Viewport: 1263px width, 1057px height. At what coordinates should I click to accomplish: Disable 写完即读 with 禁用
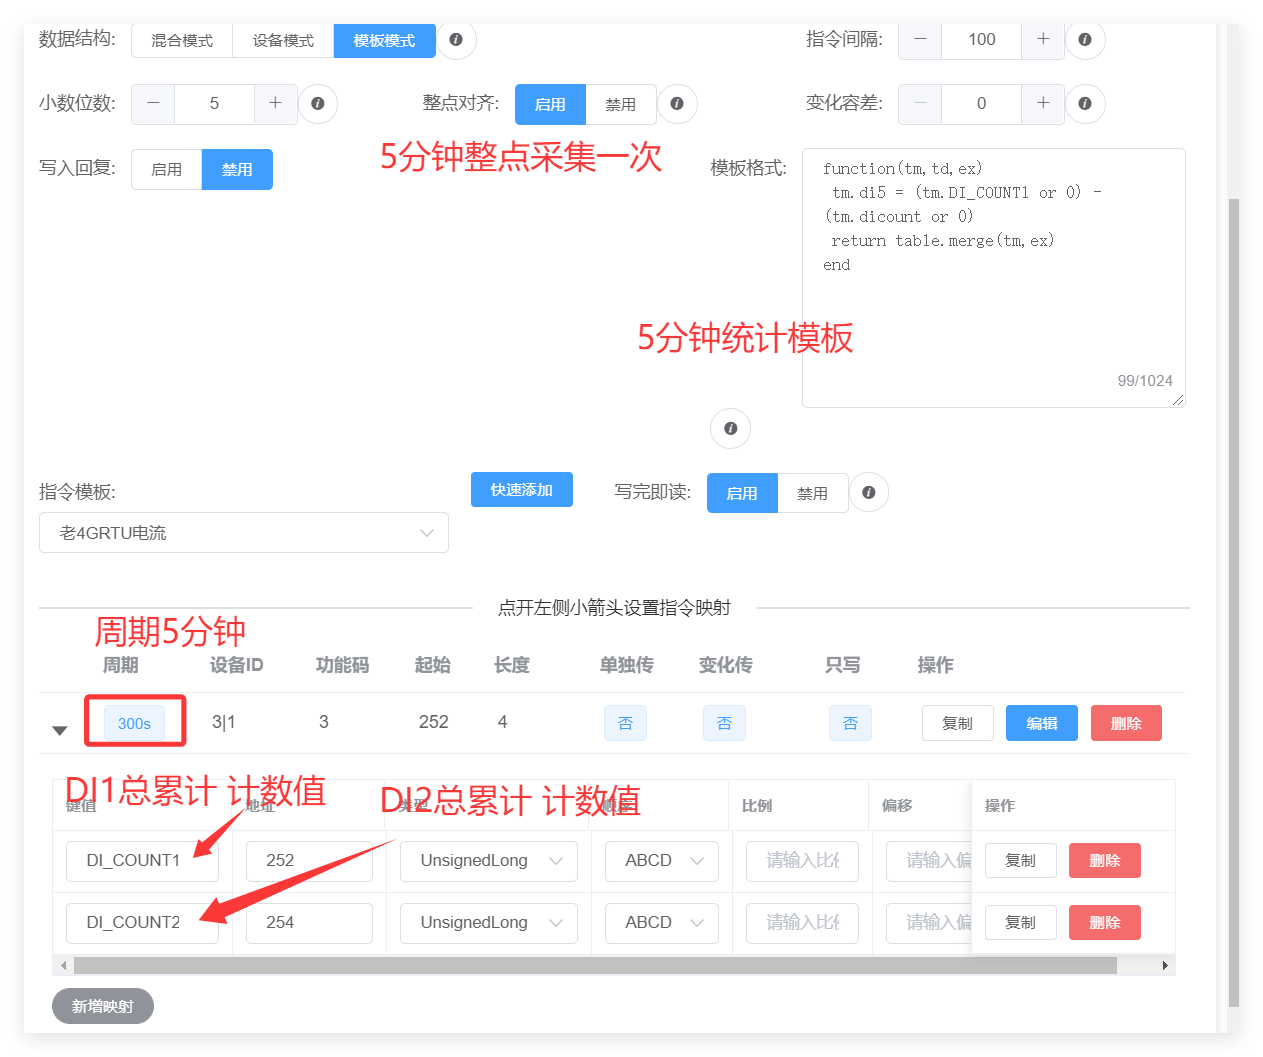pyautogui.click(x=813, y=493)
